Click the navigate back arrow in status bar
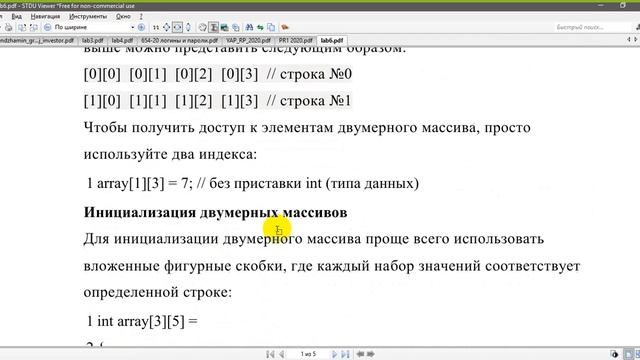Viewport: 640px width, 360px height. [x=360, y=354]
